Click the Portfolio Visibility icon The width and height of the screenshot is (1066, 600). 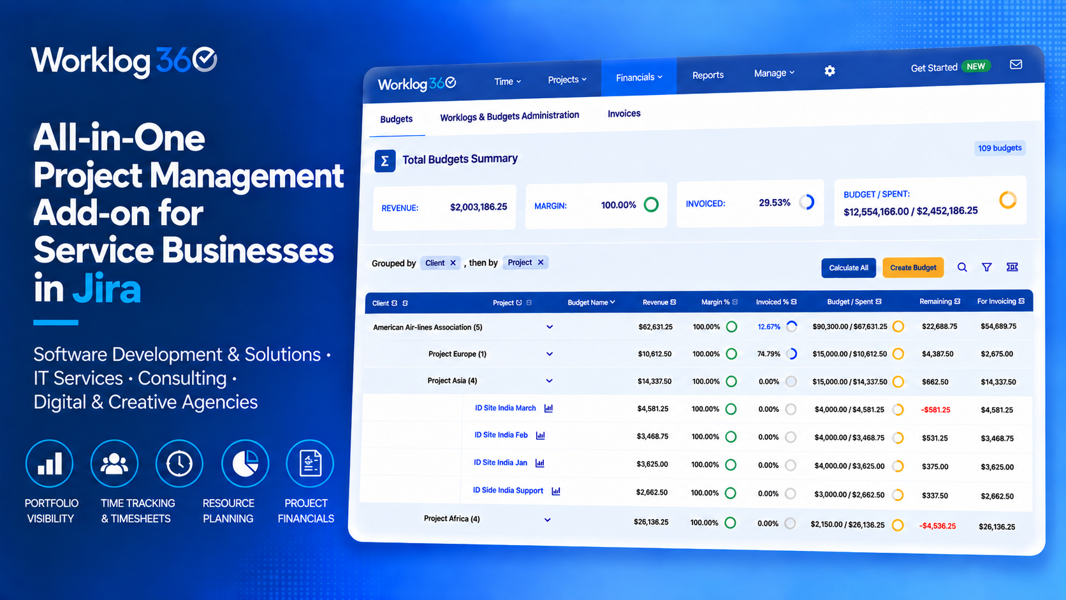point(50,463)
